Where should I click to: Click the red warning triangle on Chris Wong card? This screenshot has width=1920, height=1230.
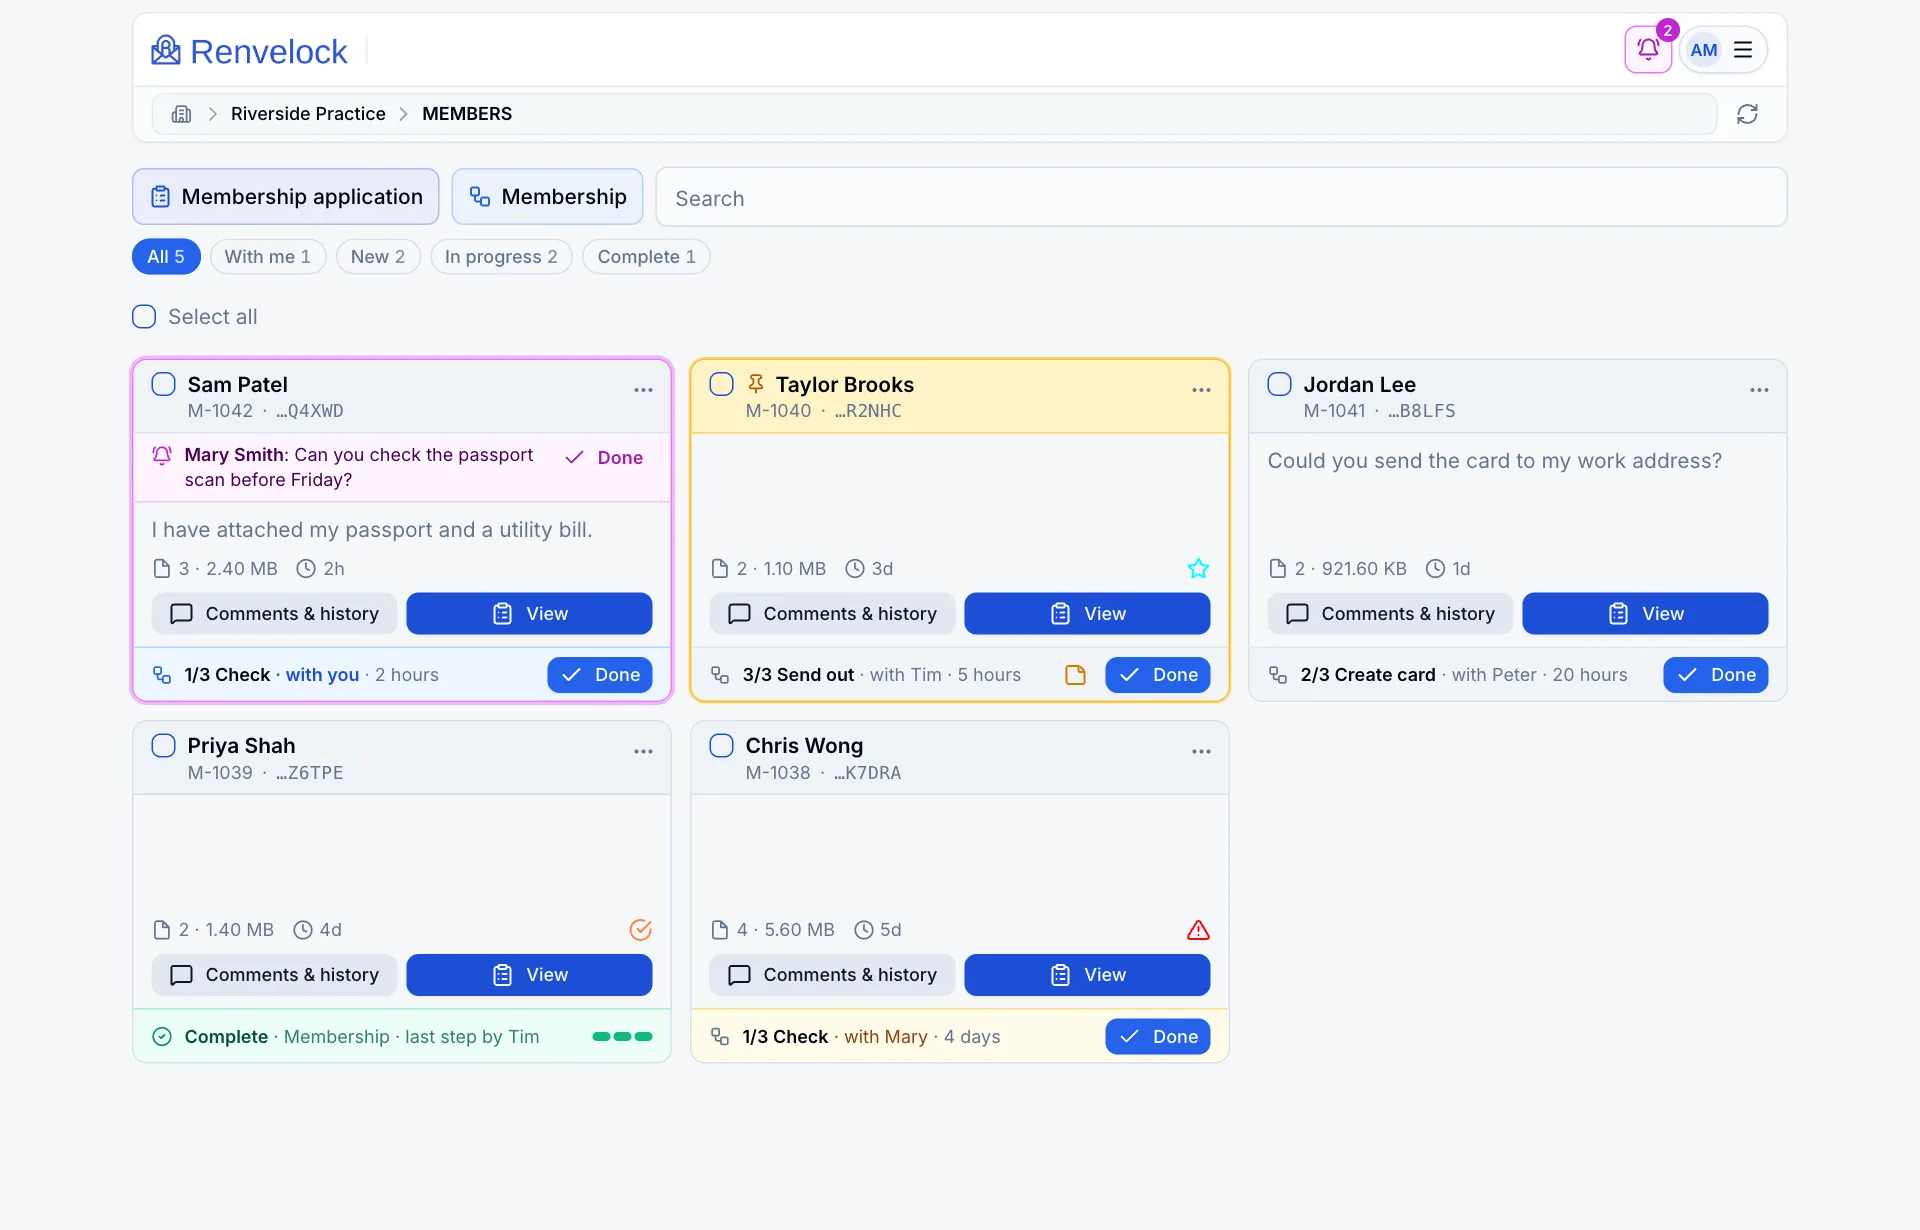point(1198,930)
